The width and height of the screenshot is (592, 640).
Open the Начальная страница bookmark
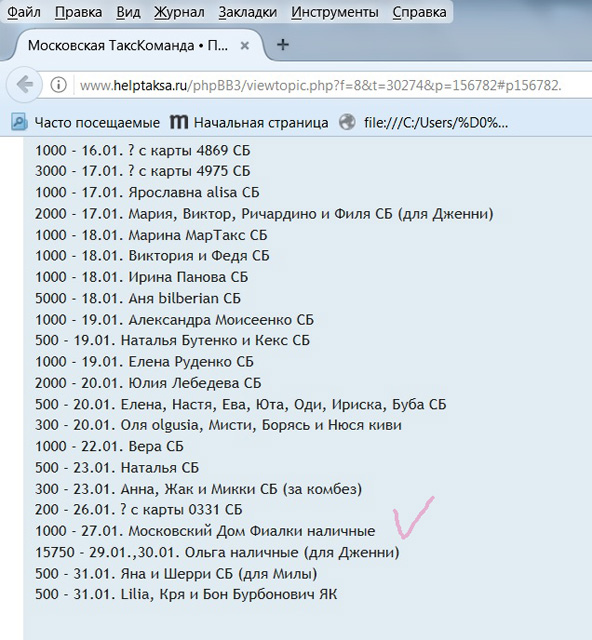249,122
